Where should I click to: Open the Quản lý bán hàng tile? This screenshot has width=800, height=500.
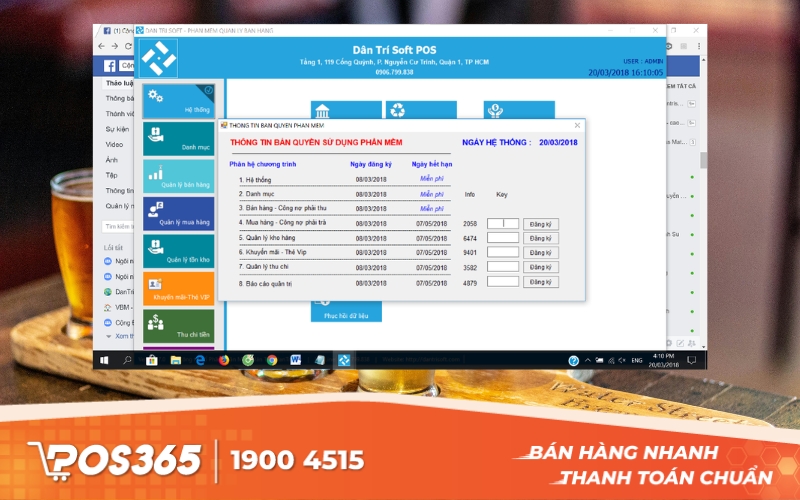pos(179,176)
